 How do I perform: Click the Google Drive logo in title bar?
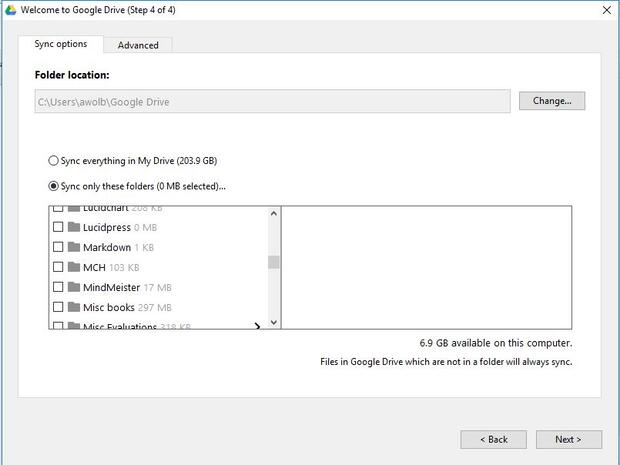[x=11, y=10]
